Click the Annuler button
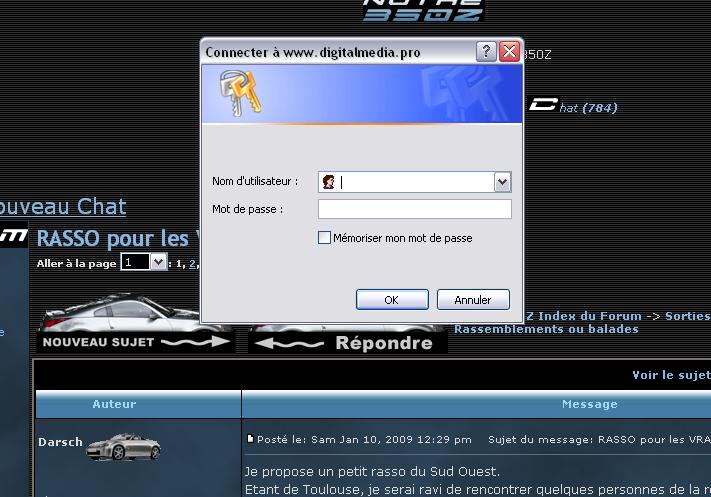The image size is (711, 497). (x=473, y=300)
